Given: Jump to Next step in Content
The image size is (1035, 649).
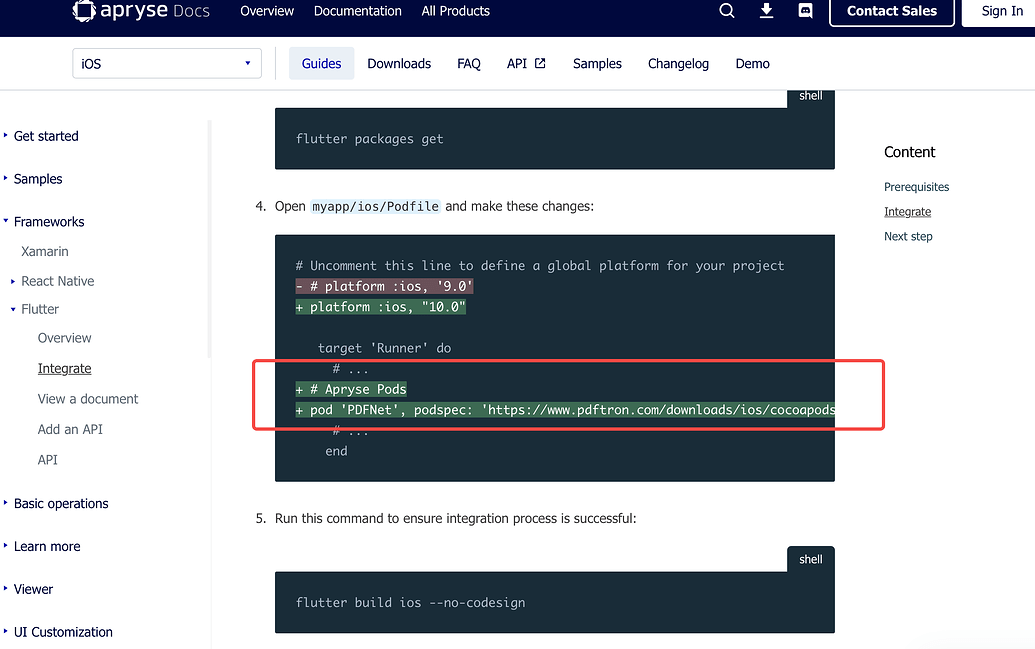Looking at the screenshot, I should tap(908, 236).
